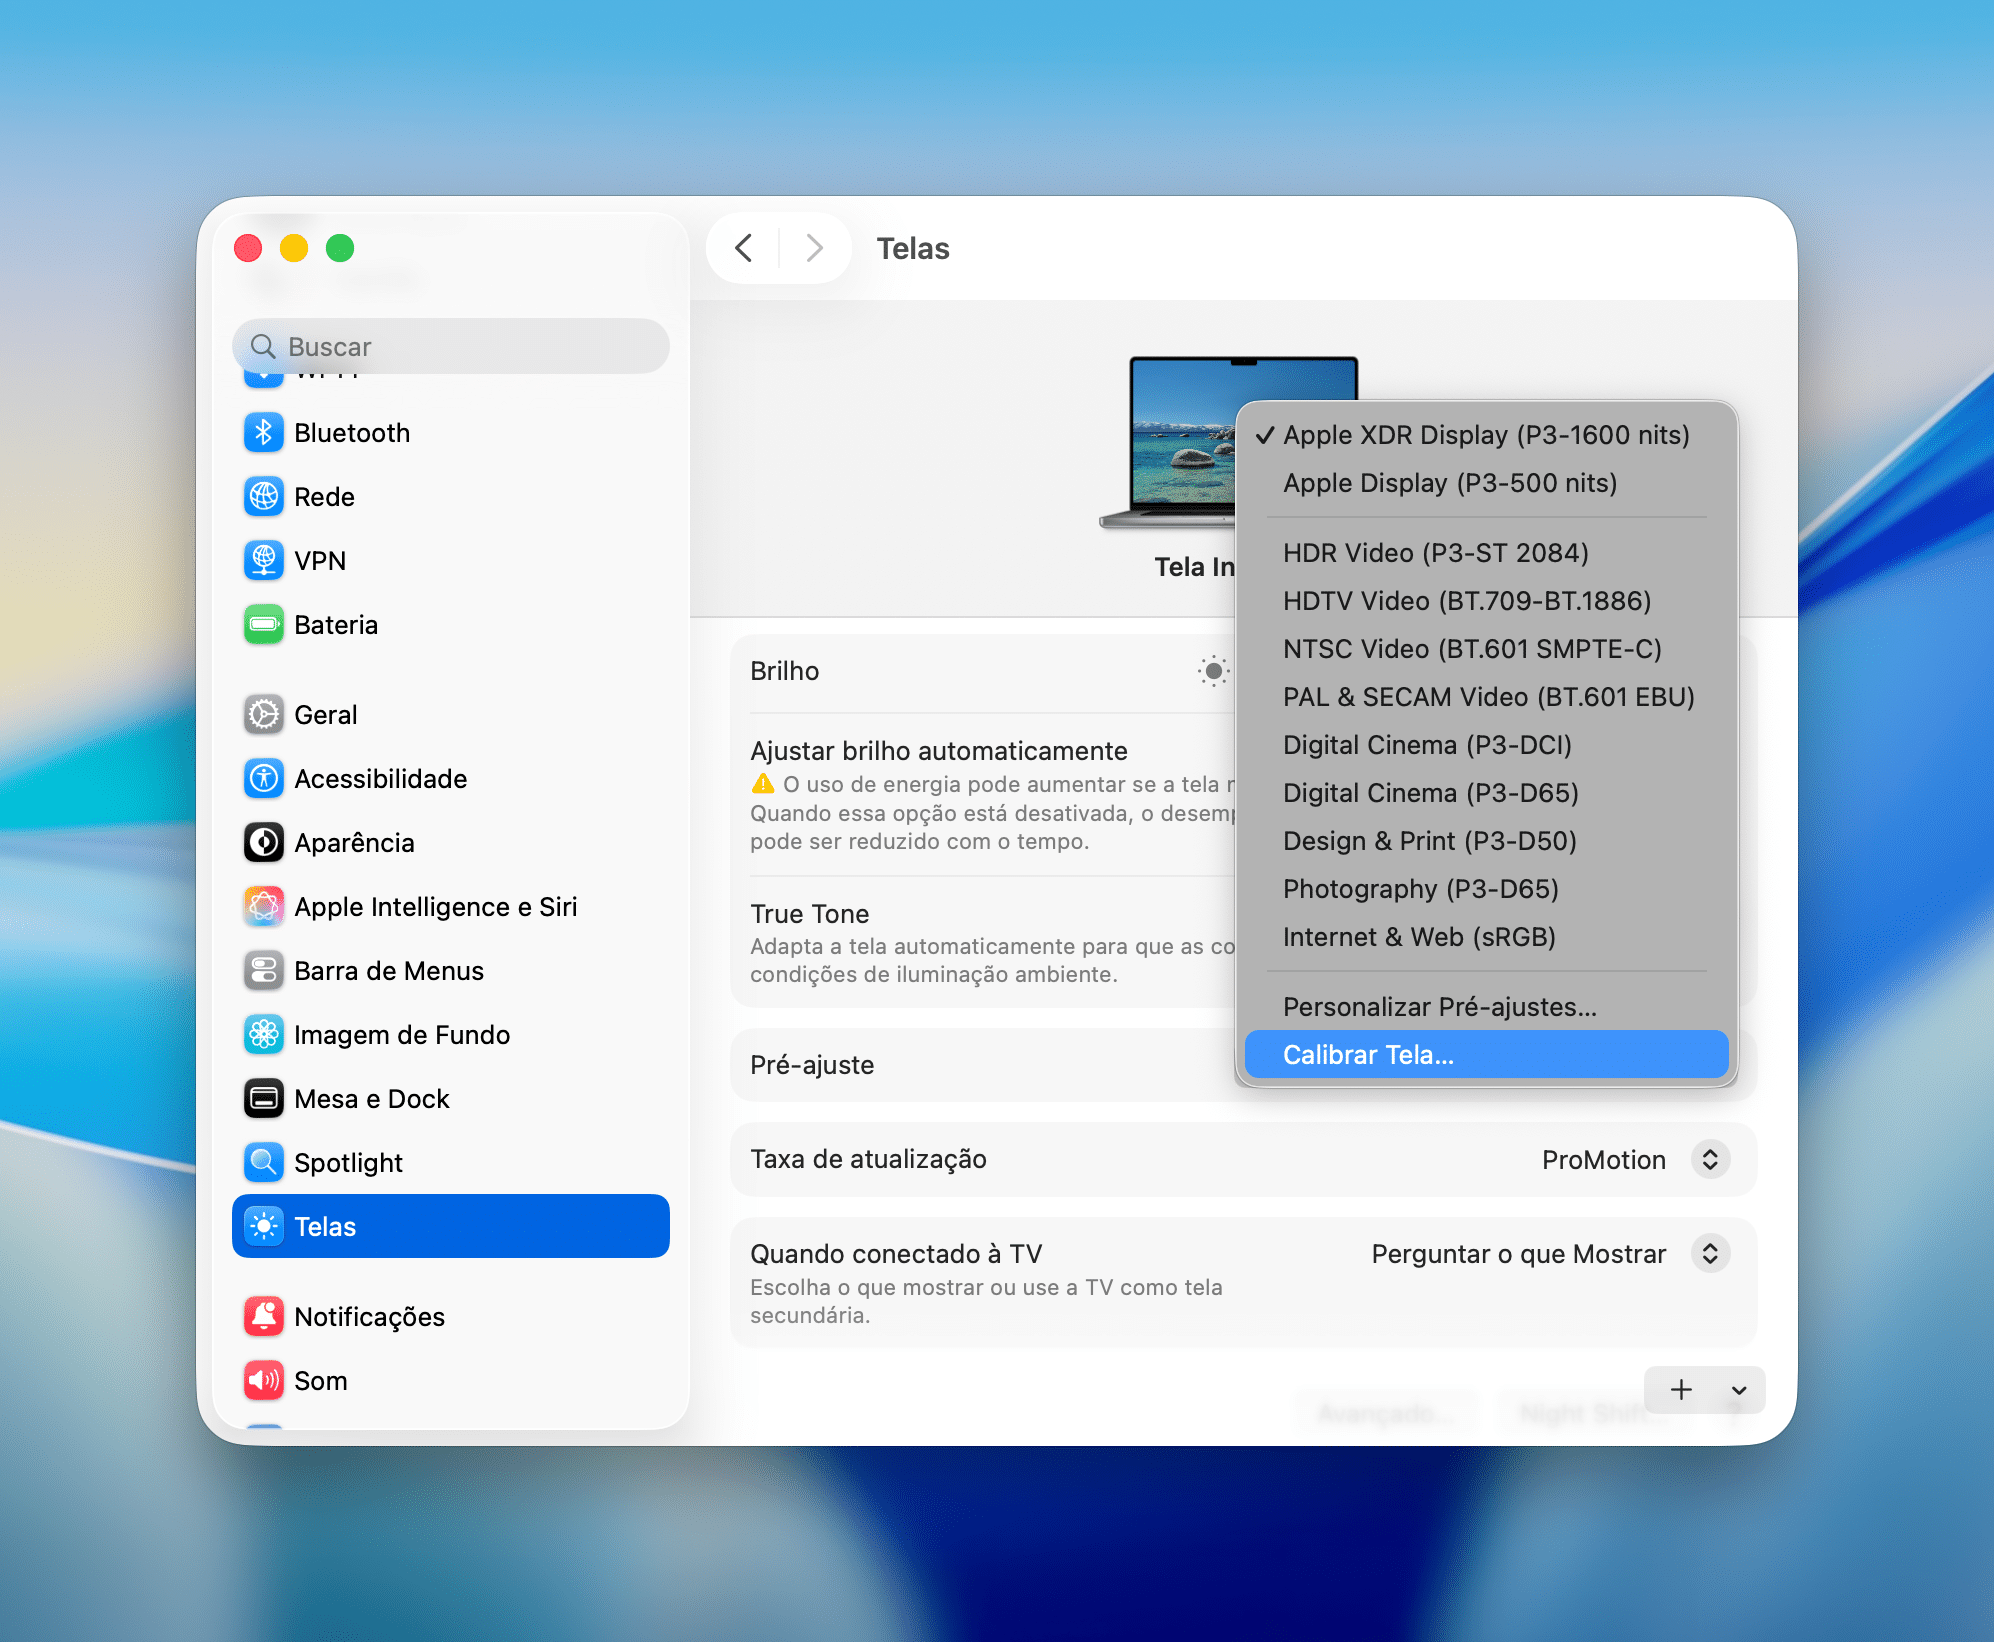Viewport: 1994px width, 1642px height.
Task: Go back with the left chevron
Action: click(744, 248)
